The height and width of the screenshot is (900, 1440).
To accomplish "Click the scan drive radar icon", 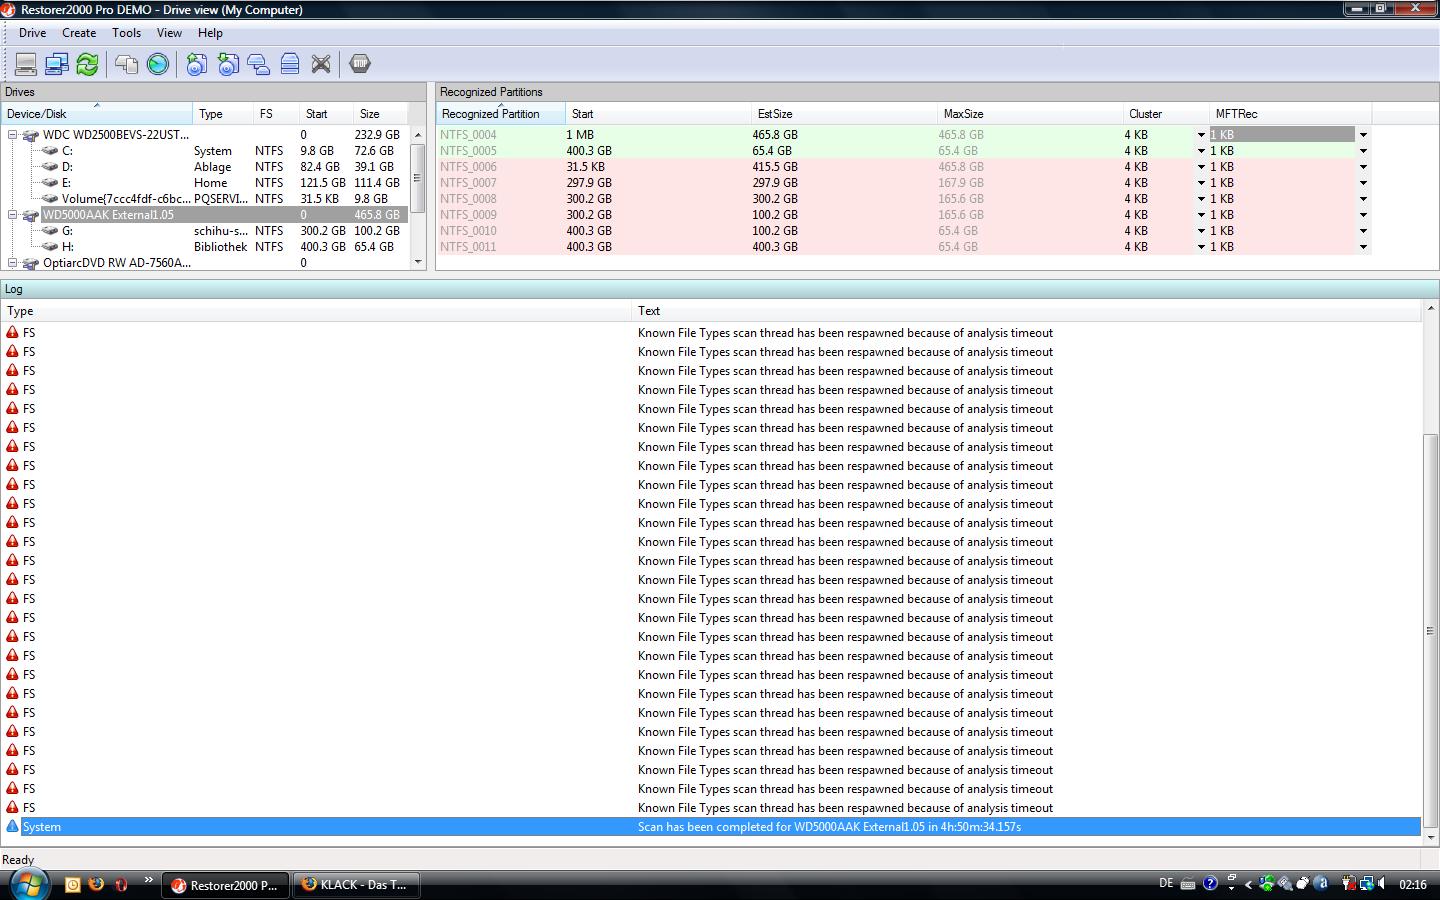I will click(x=158, y=64).
